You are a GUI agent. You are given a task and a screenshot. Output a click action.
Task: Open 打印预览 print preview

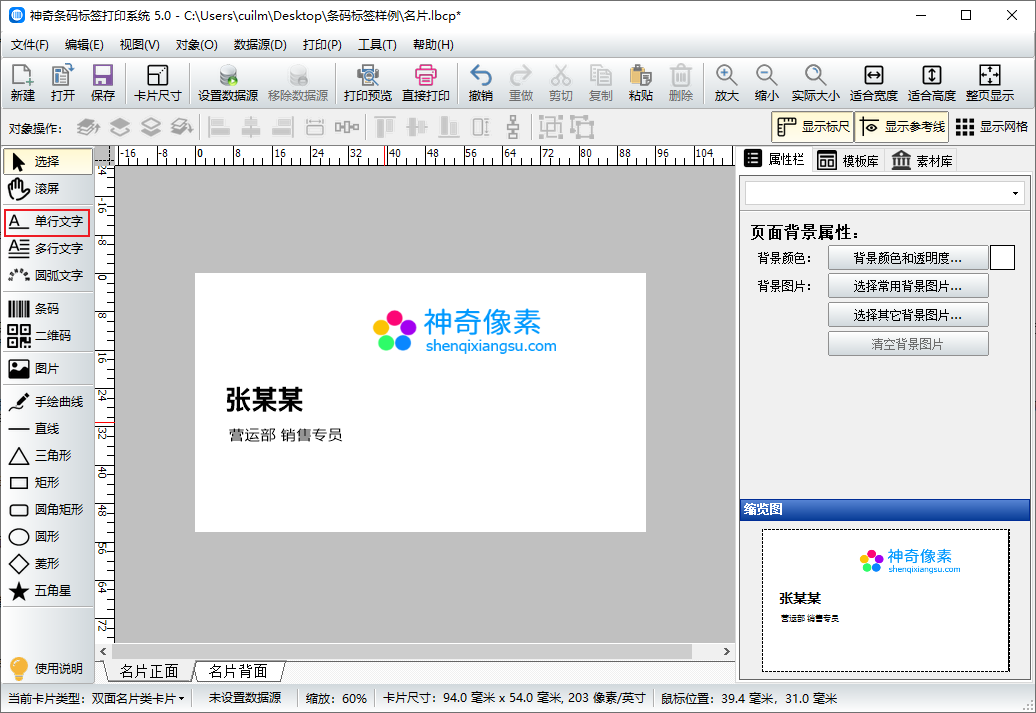pos(368,83)
